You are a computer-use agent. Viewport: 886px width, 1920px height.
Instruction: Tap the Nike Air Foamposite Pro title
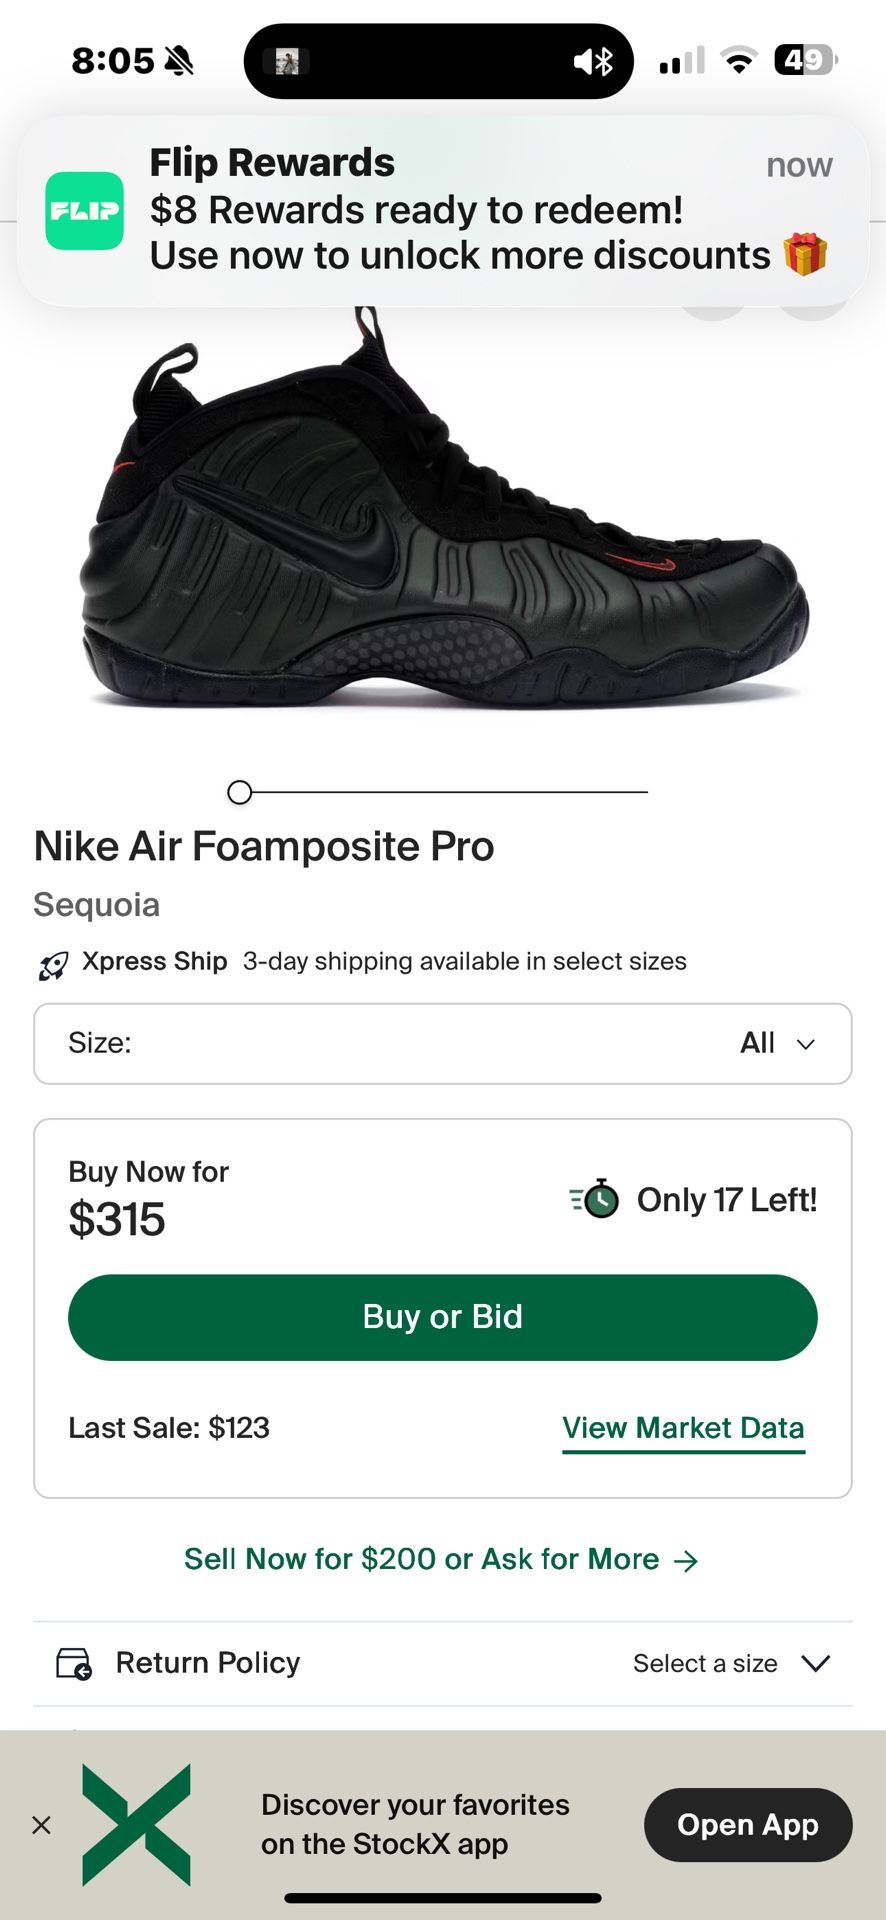click(x=264, y=846)
